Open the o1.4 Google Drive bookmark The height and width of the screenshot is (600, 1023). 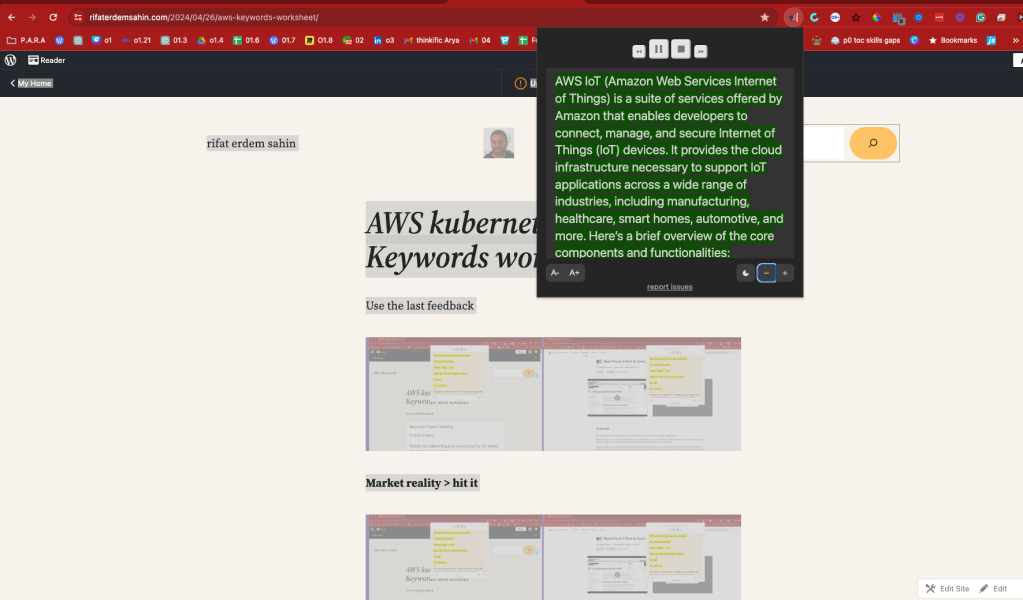tap(210, 40)
